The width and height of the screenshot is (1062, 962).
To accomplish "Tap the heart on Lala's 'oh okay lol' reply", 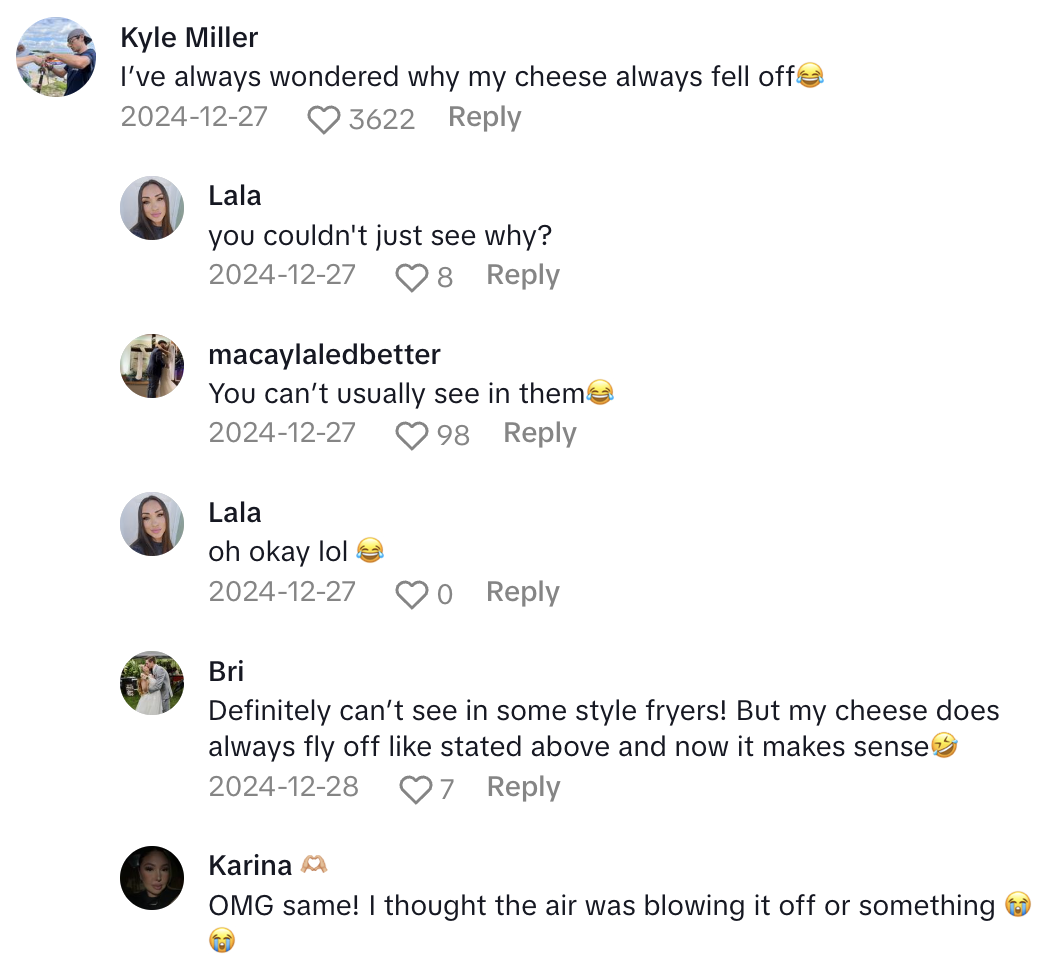I will pos(411,594).
